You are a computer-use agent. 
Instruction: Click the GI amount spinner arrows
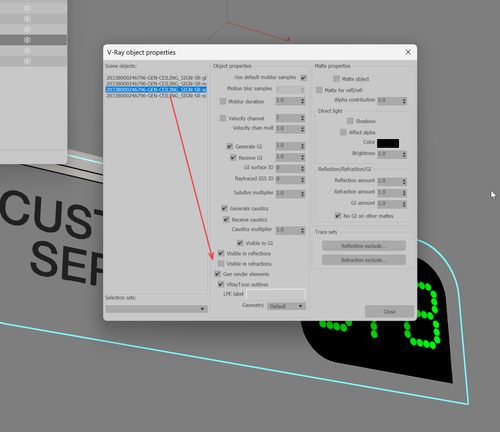404,204
